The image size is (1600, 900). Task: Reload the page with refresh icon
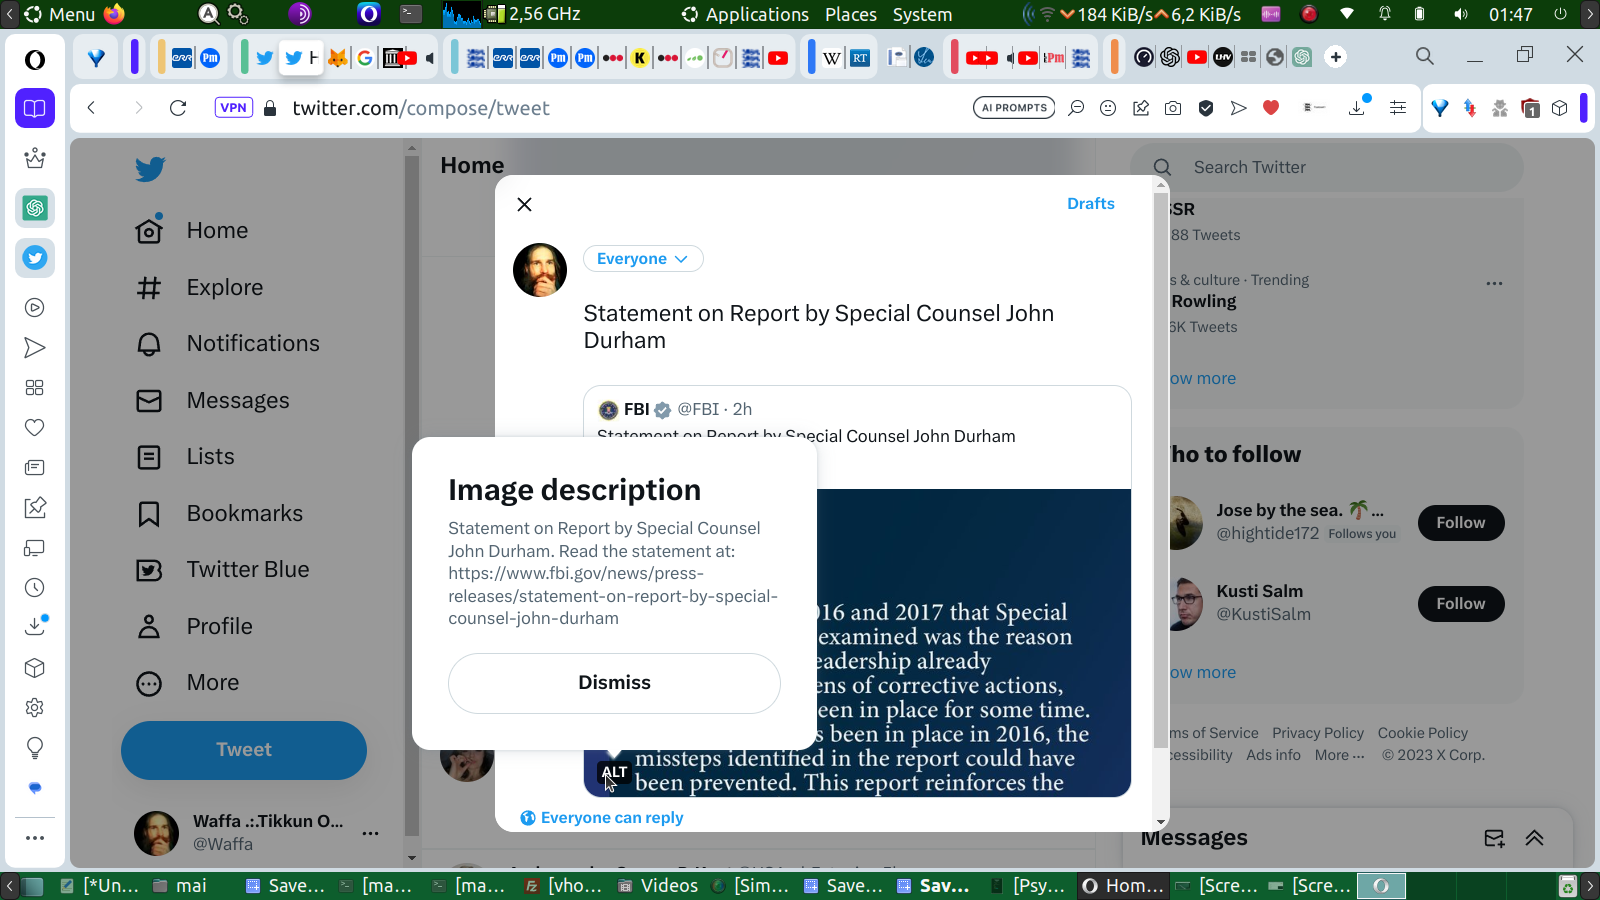click(178, 108)
